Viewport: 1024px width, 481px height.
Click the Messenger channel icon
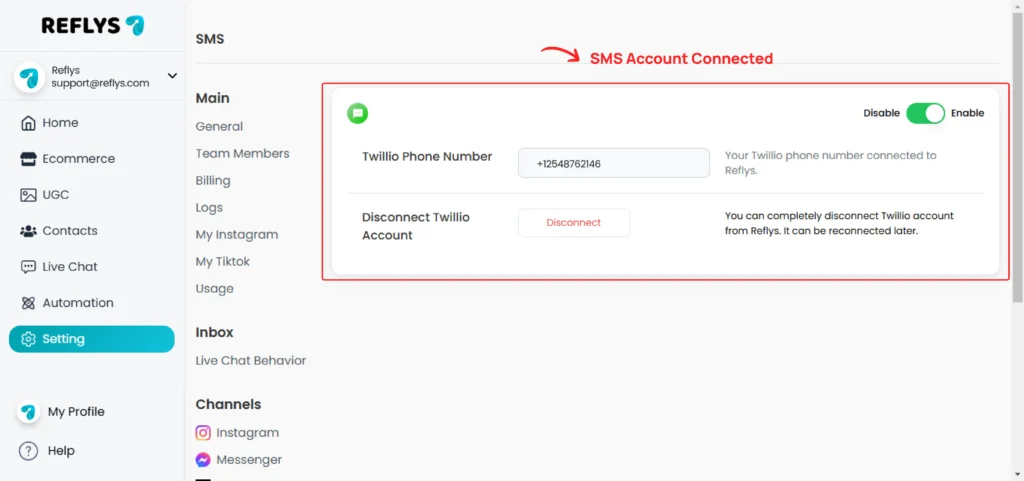click(x=203, y=460)
